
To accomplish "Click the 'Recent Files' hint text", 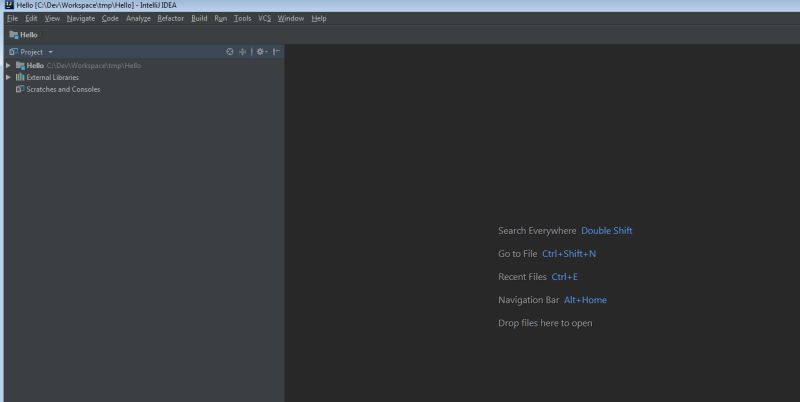I will click(x=522, y=277).
